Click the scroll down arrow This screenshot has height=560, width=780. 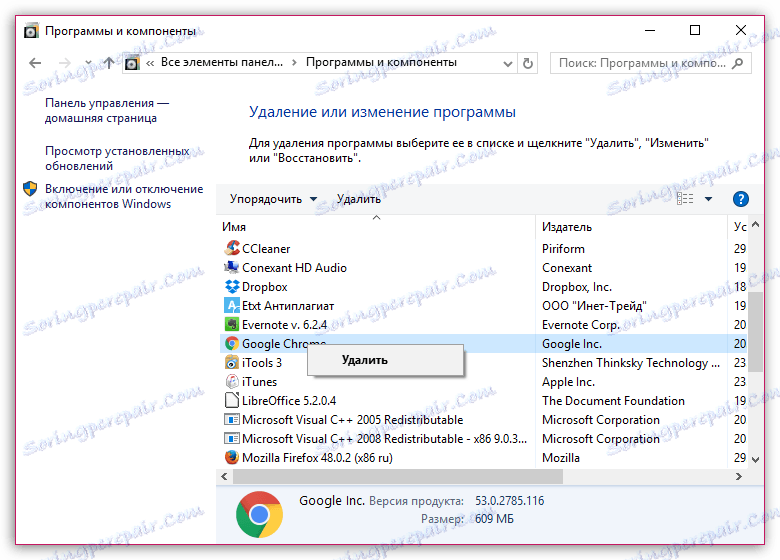coord(755,460)
